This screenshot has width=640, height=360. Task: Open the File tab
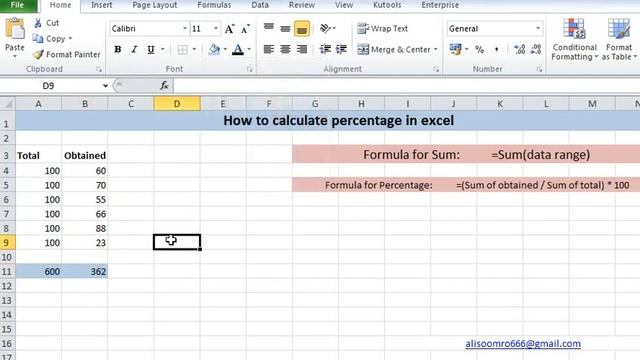(x=18, y=5)
